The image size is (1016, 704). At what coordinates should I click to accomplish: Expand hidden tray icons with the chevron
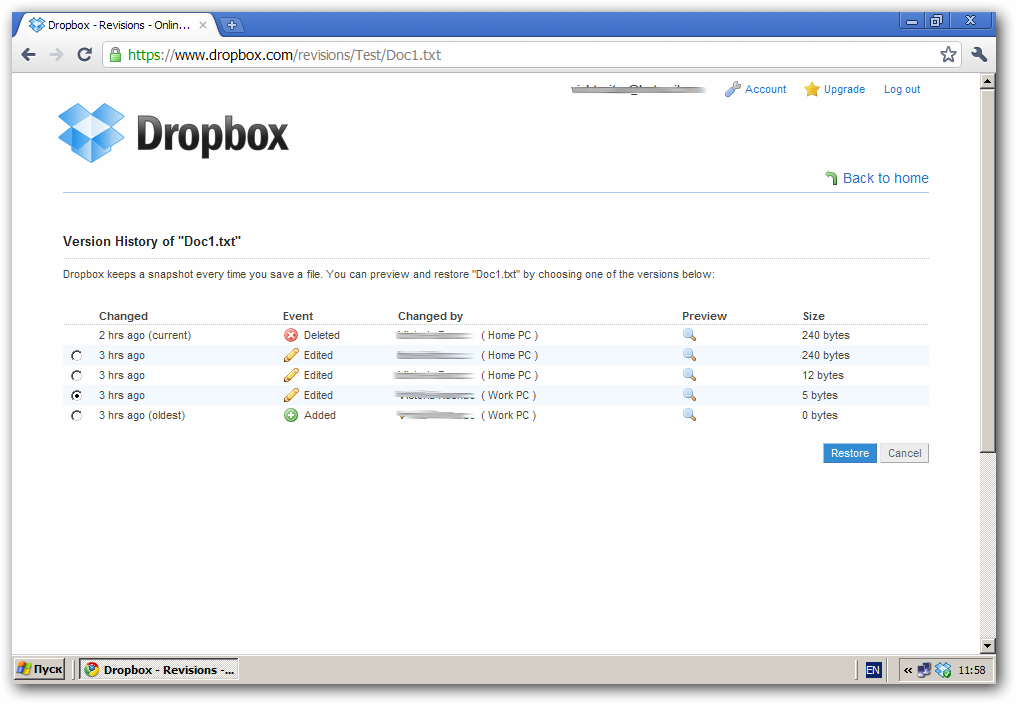pyautogui.click(x=908, y=670)
